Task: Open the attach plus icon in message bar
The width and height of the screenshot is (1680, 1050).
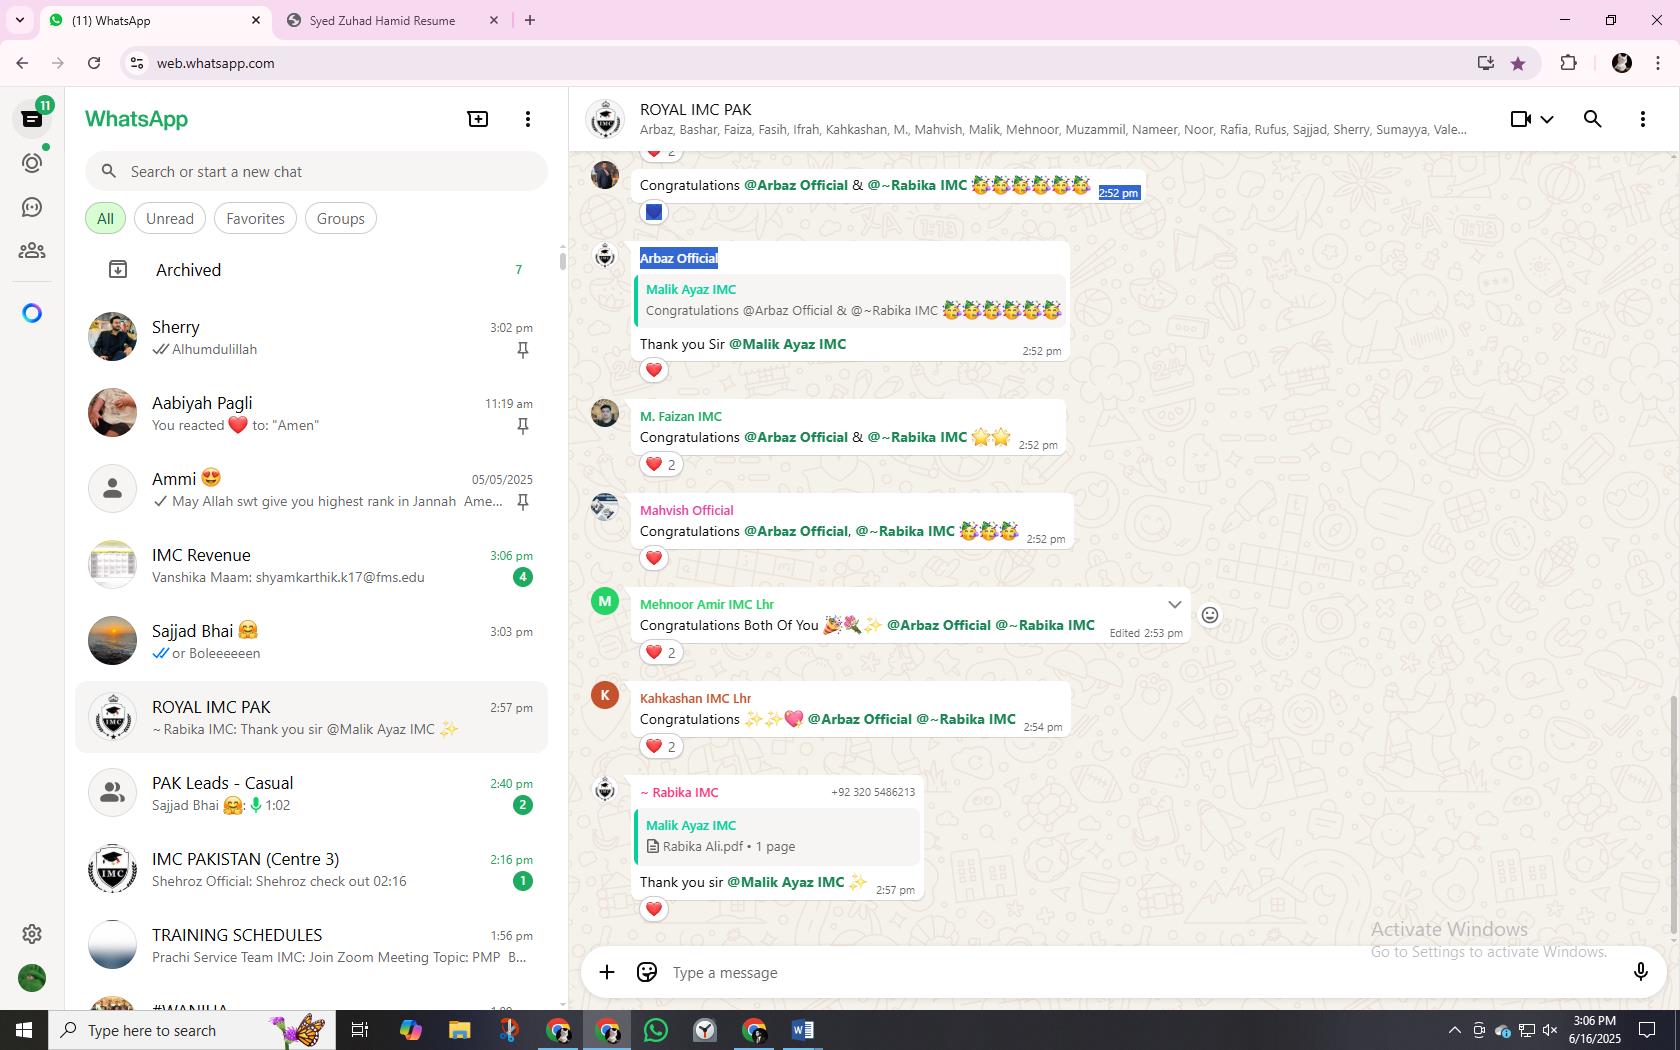Action: [607, 972]
